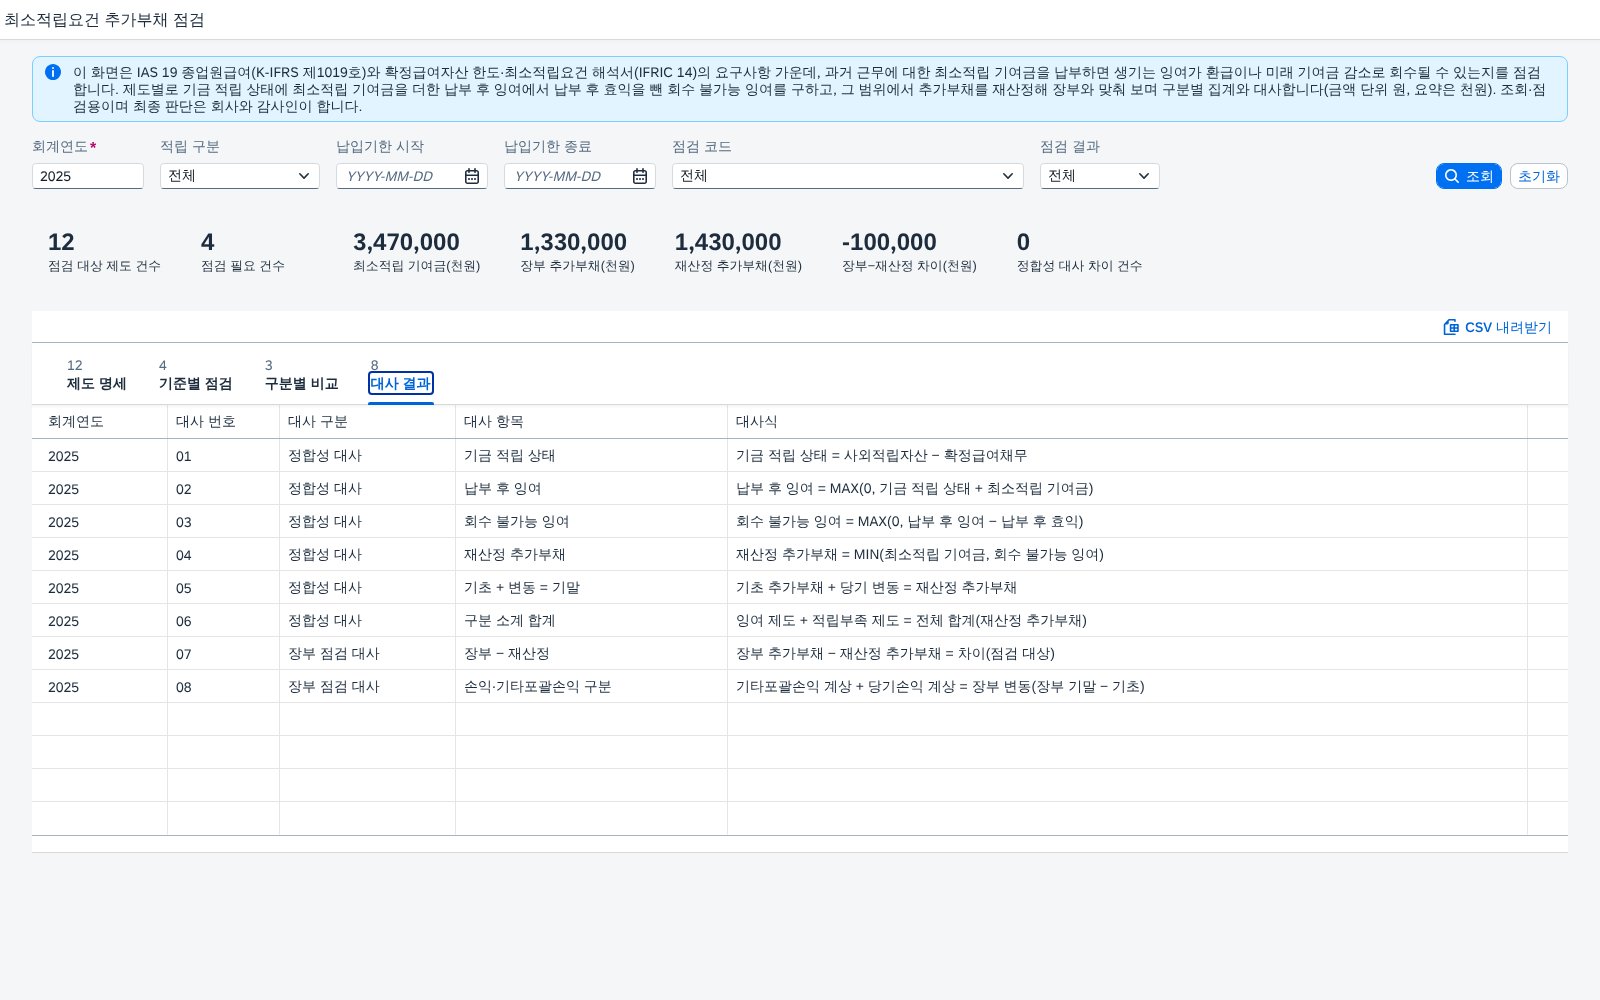The height and width of the screenshot is (1000, 1600).
Task: Click the 대사식 column header
Action: (1128, 422)
